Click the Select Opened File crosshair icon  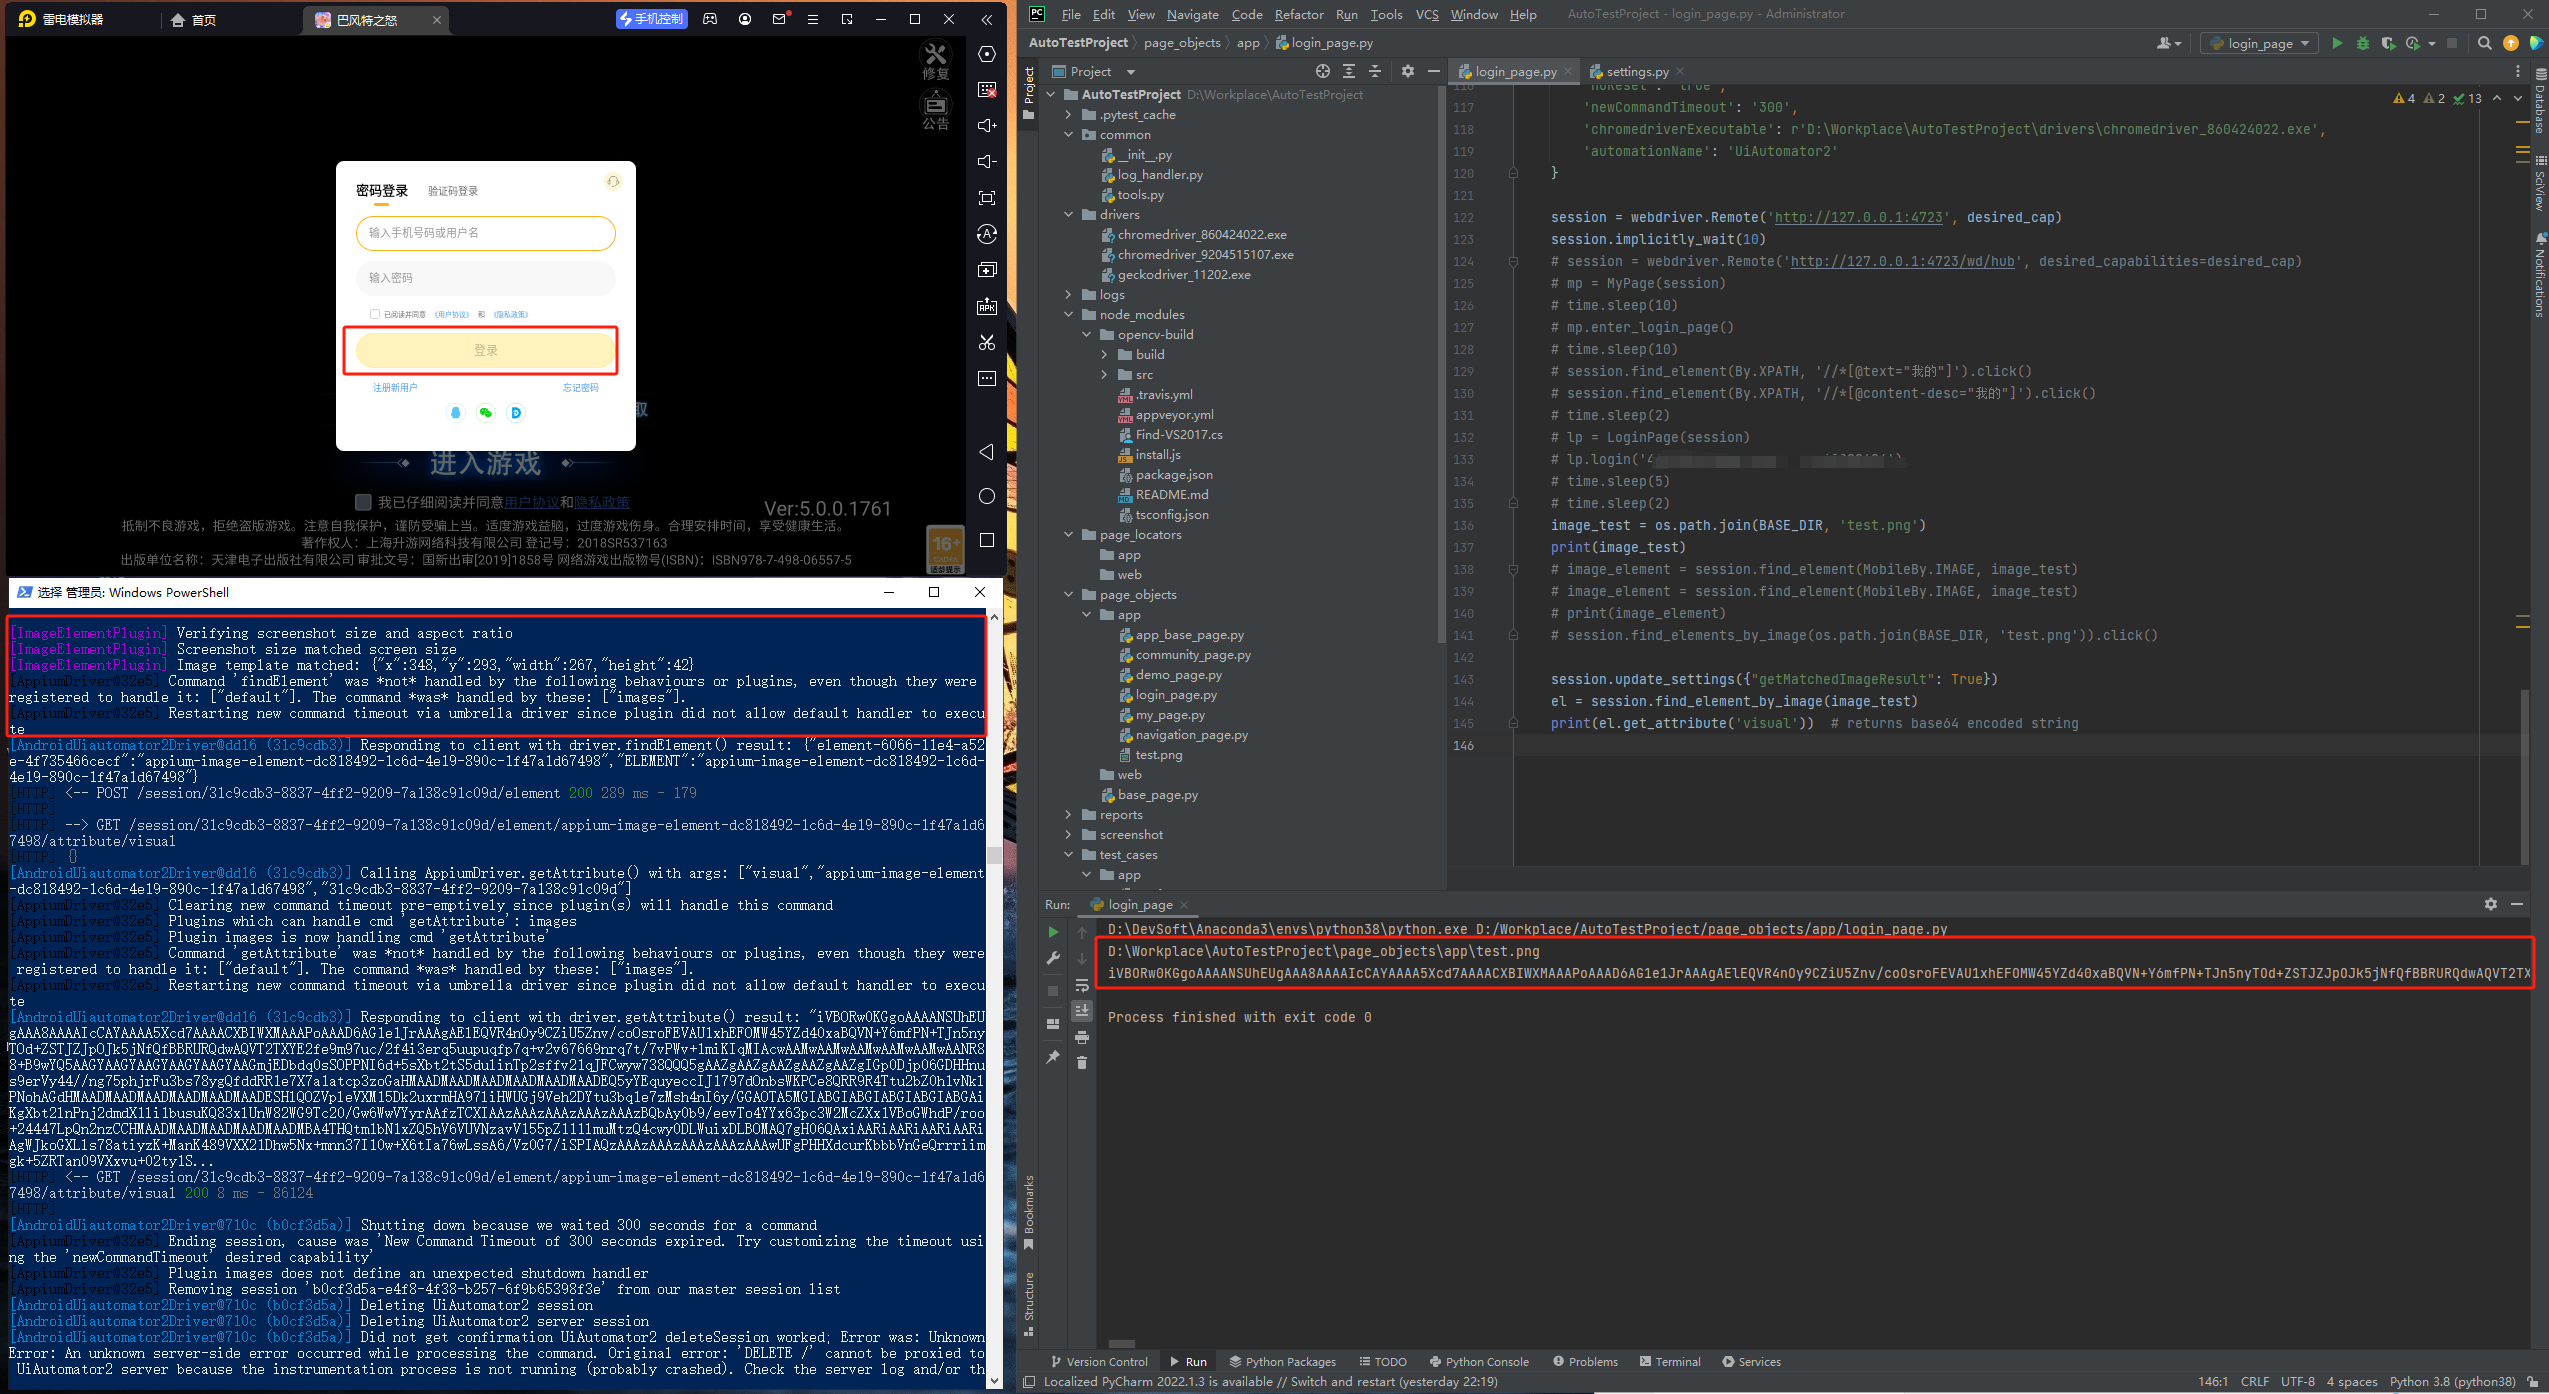coord(1322,71)
